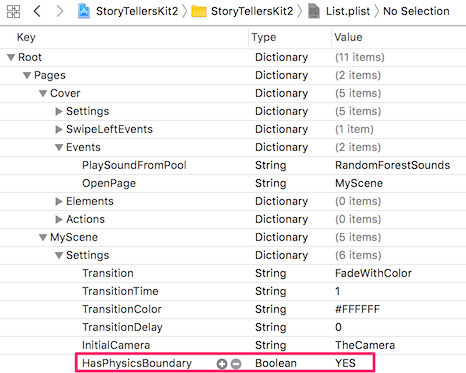The width and height of the screenshot is (466, 373).
Task: Select the StoryTellersKit2 project file icon
Action: [x=84, y=11]
